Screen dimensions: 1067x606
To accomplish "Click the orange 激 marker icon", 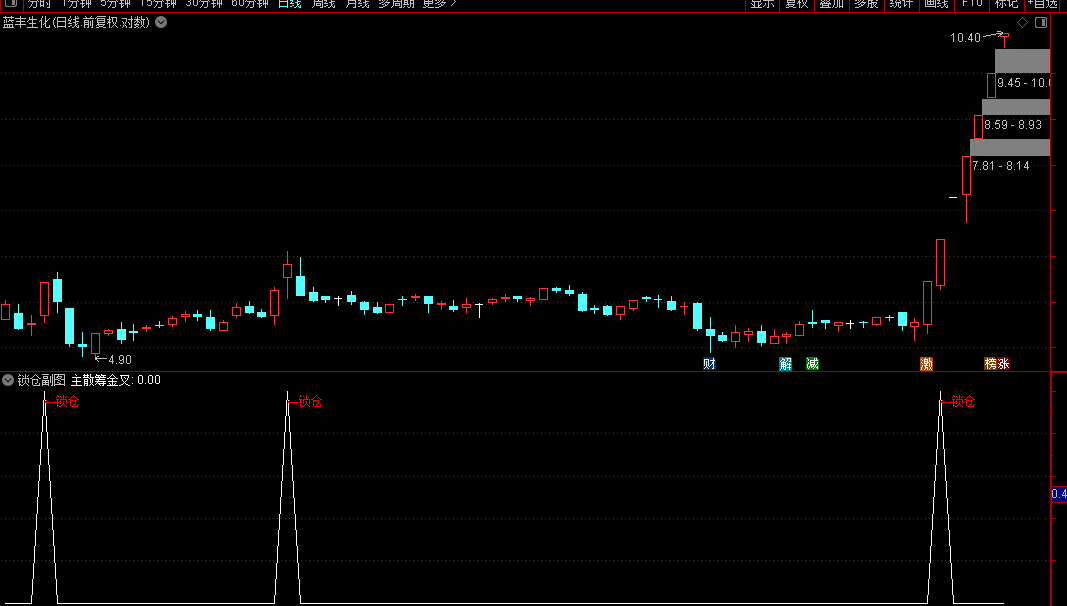I will coord(926,364).
